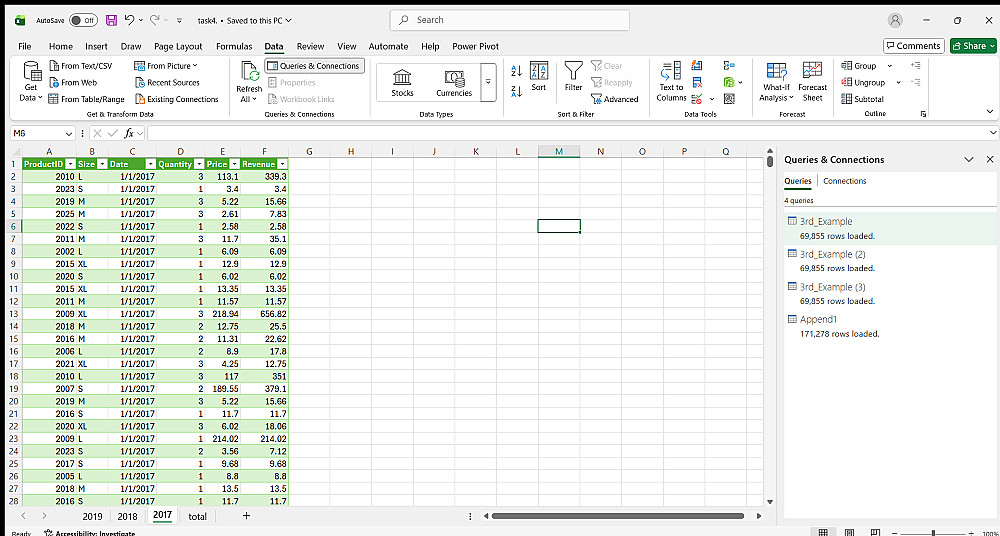The height and width of the screenshot is (536, 1000).
Task: Open the File menu
Action: (25, 47)
